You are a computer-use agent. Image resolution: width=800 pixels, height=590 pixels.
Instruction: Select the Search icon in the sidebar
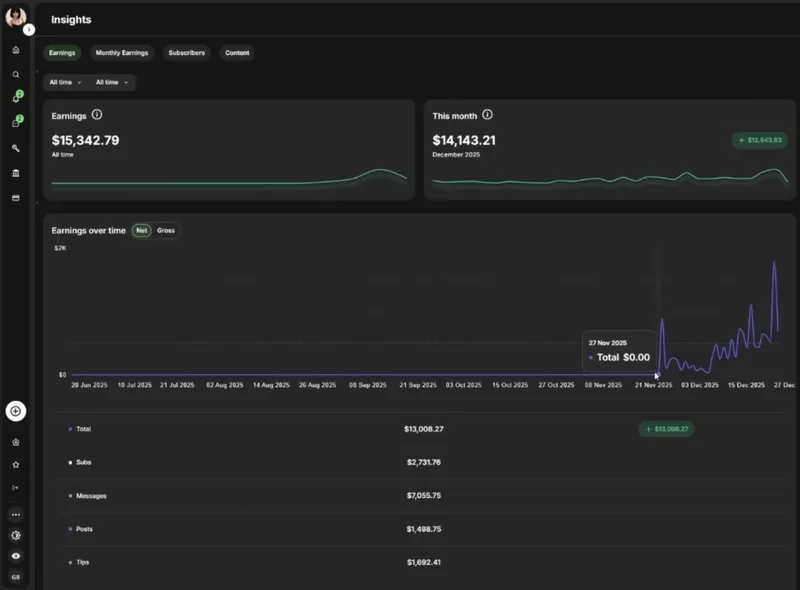coord(16,75)
